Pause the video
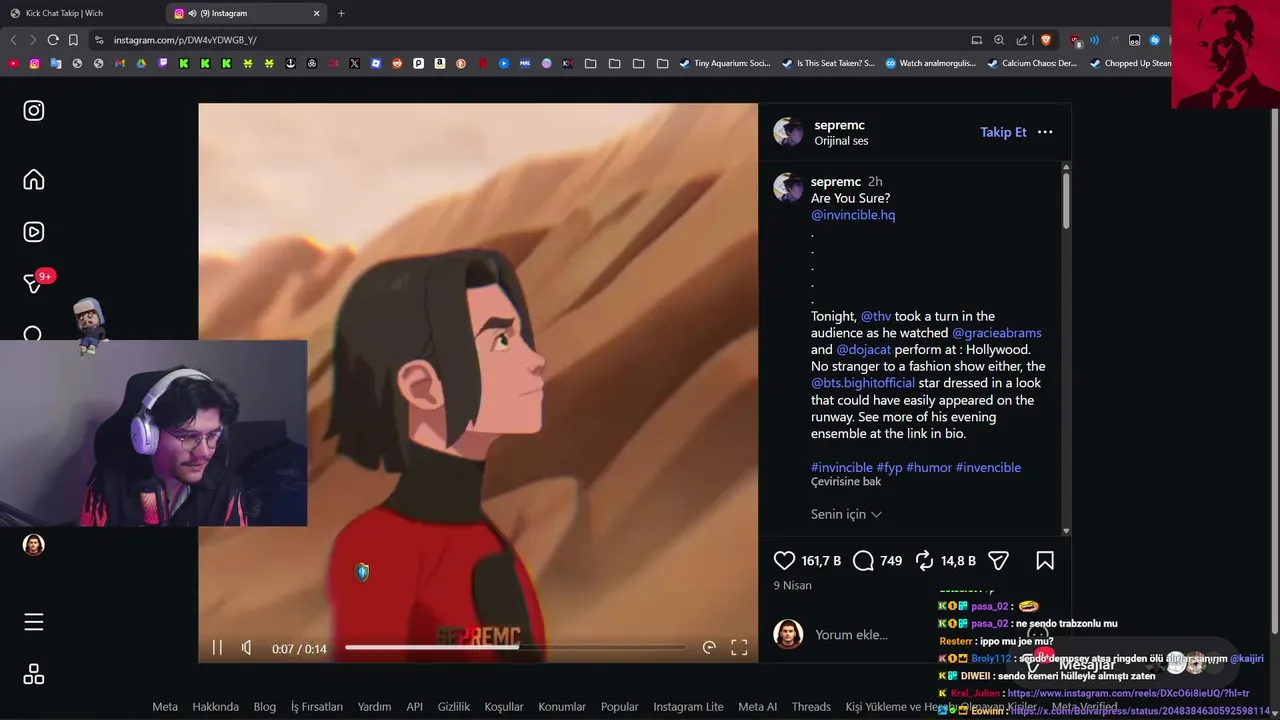 pos(217,647)
